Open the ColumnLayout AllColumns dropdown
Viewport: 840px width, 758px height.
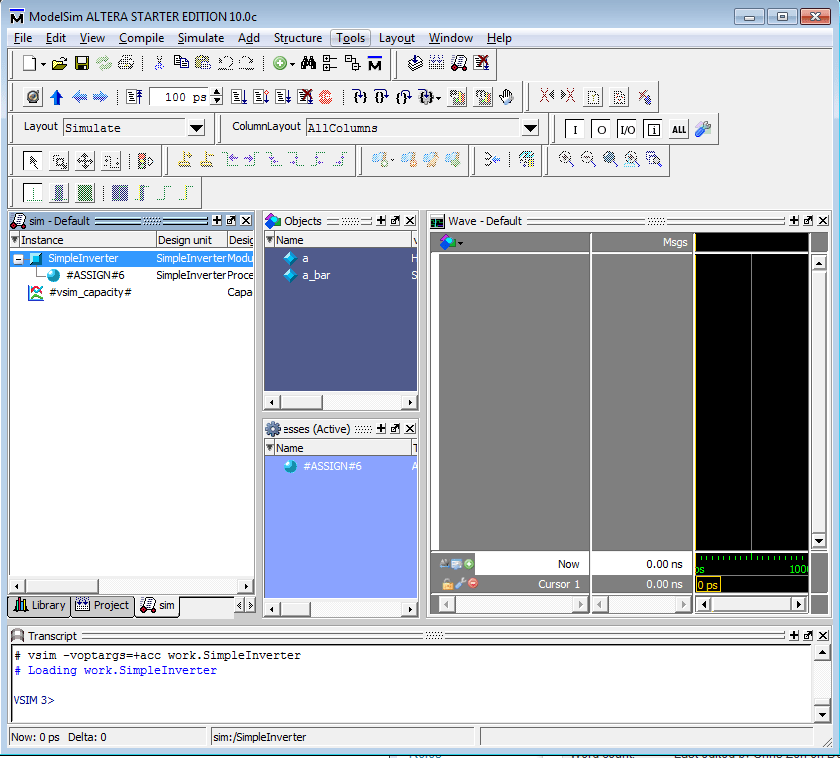pos(531,128)
